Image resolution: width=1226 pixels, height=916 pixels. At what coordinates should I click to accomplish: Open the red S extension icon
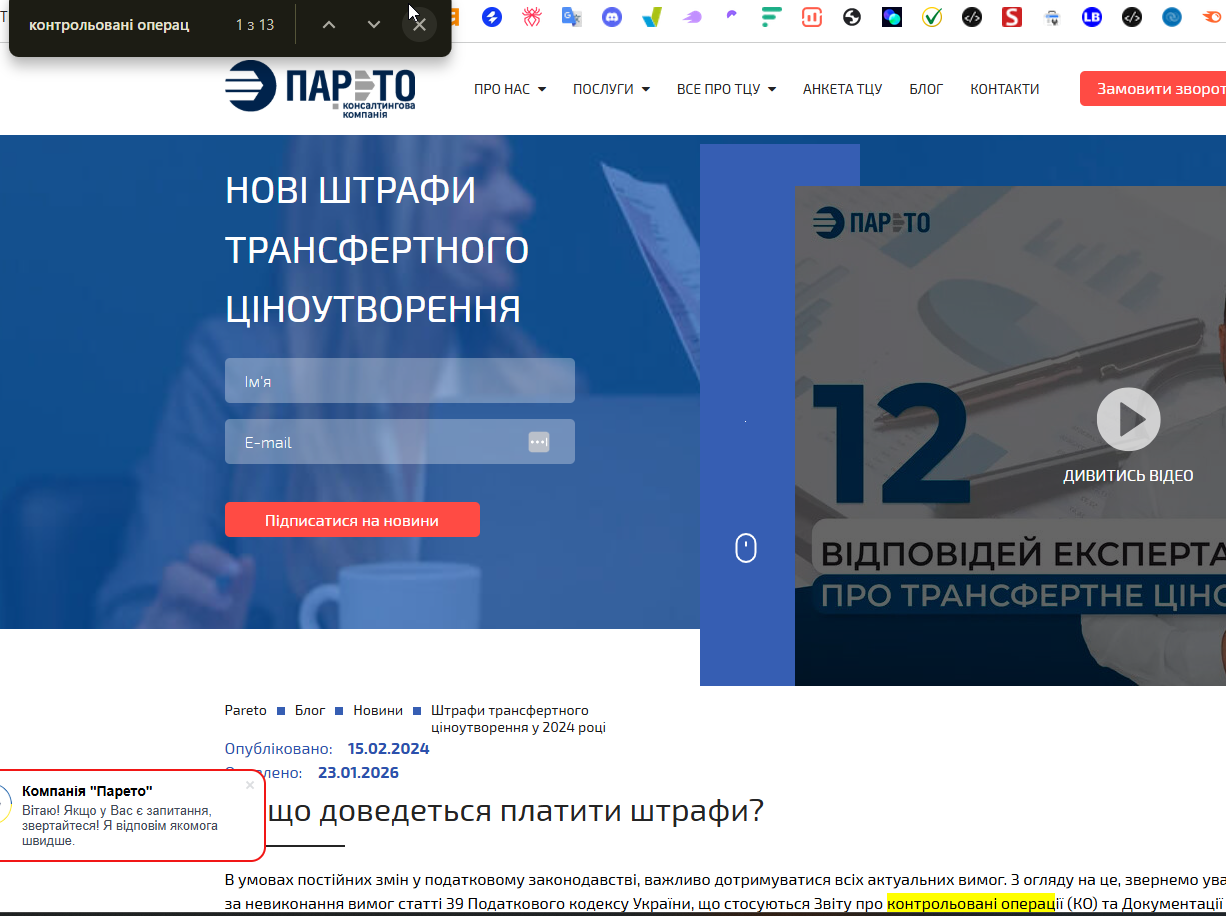(1012, 17)
